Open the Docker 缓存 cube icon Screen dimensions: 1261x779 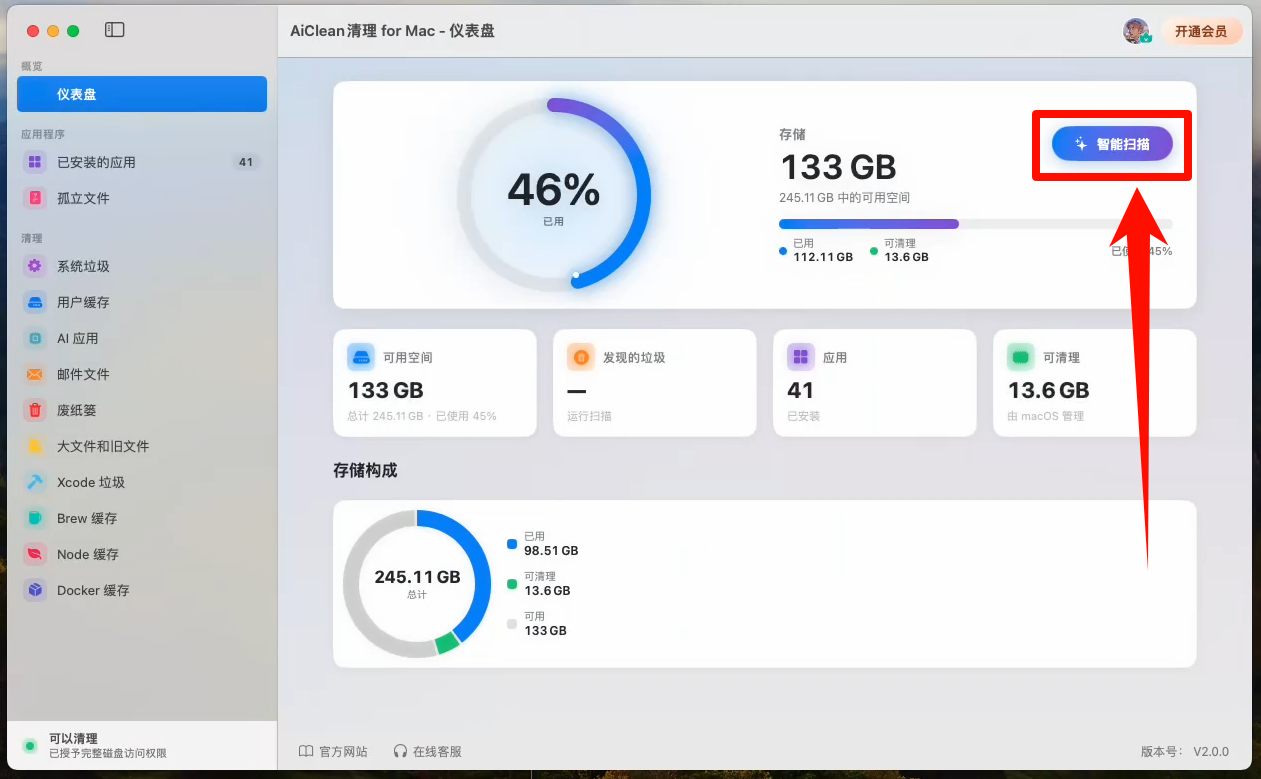35,590
